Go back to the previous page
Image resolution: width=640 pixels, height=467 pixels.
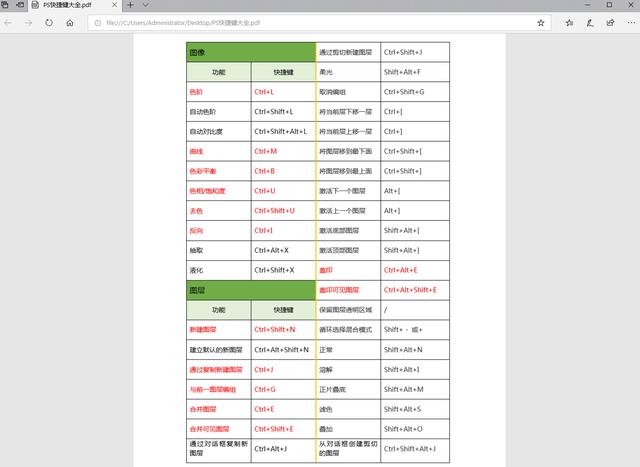coord(8,23)
